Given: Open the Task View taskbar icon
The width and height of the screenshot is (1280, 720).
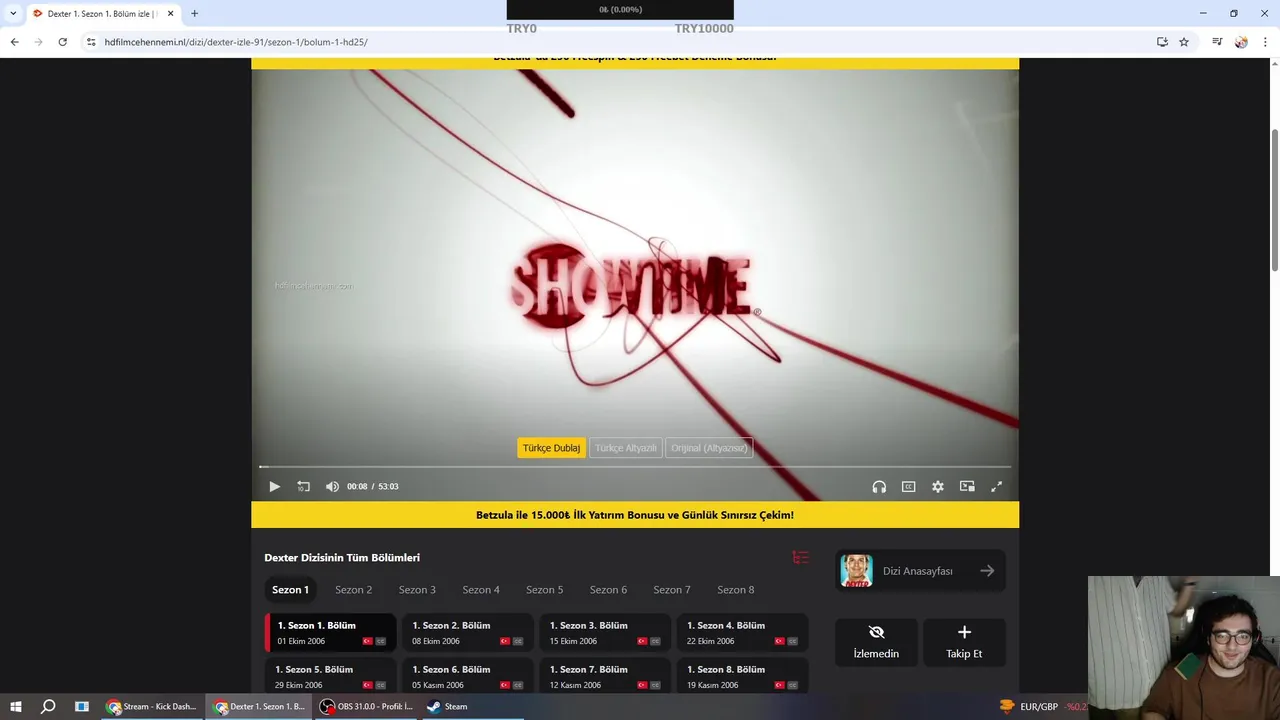Looking at the screenshot, I should (x=82, y=706).
